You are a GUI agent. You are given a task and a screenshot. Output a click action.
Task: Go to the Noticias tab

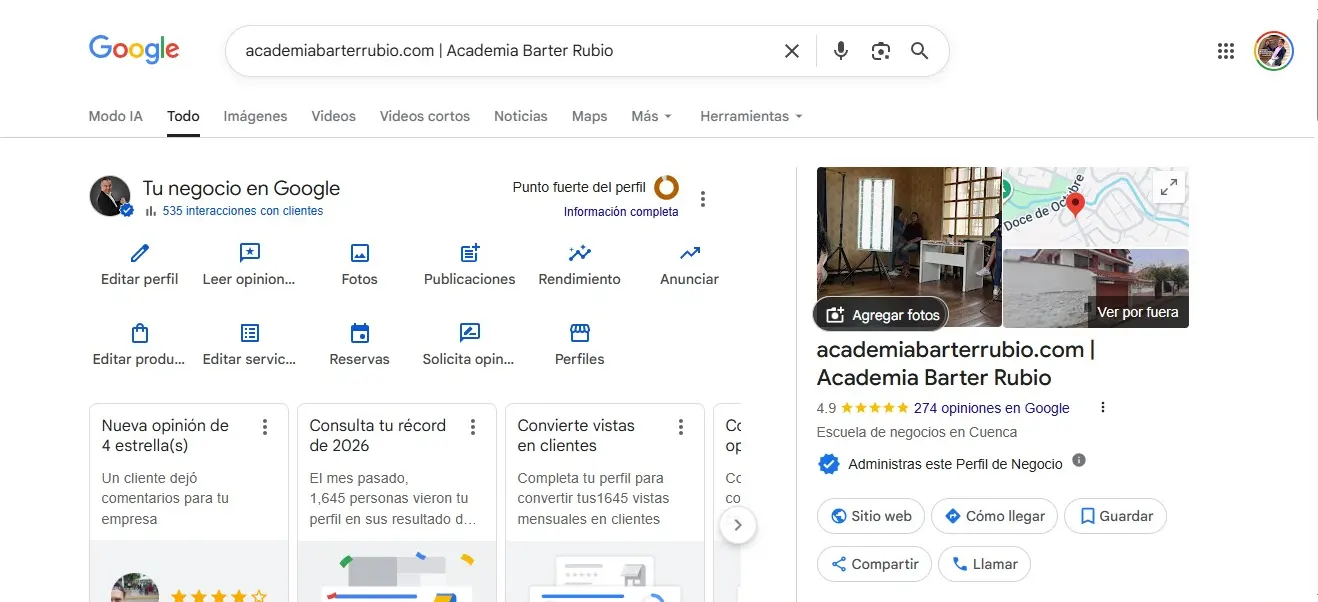[x=521, y=116]
